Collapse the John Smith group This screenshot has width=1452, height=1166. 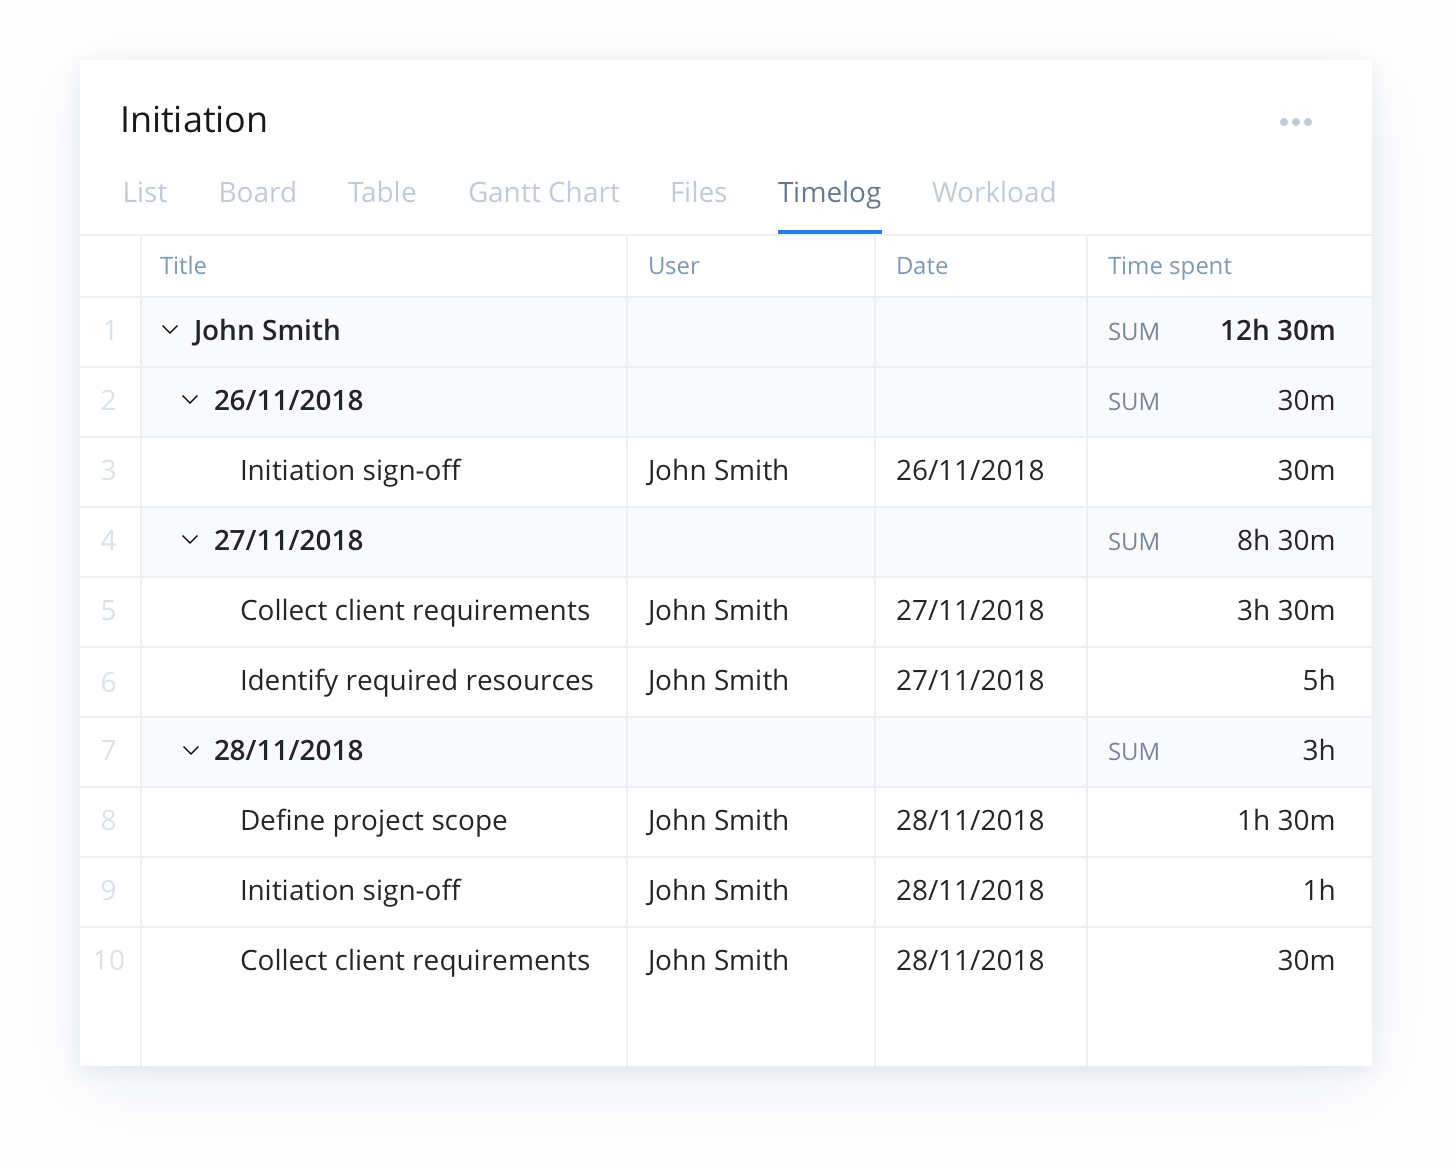[170, 330]
